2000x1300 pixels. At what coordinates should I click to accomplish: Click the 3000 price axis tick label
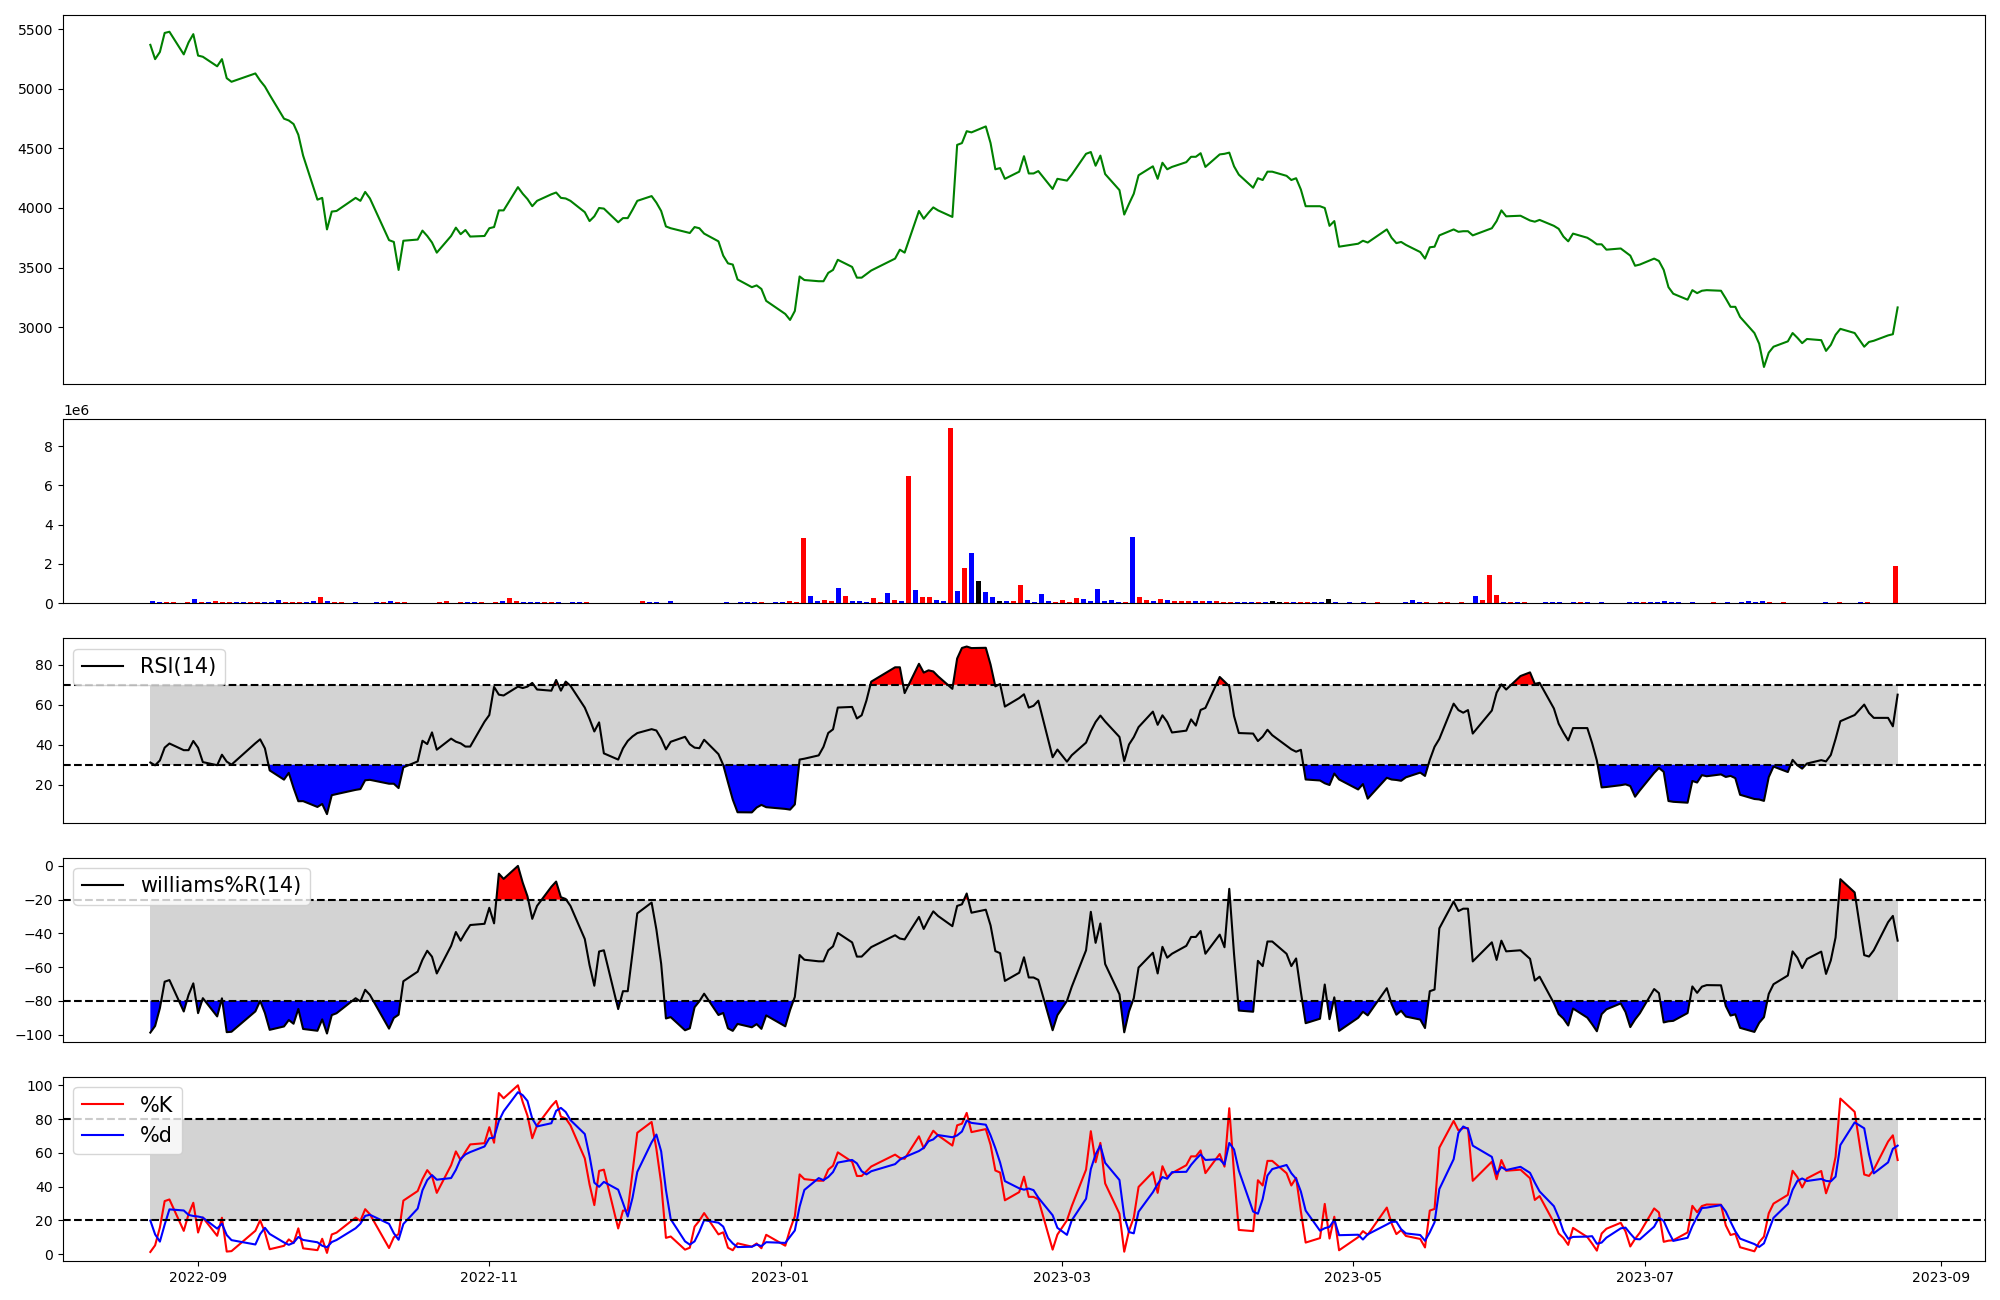pyautogui.click(x=35, y=328)
